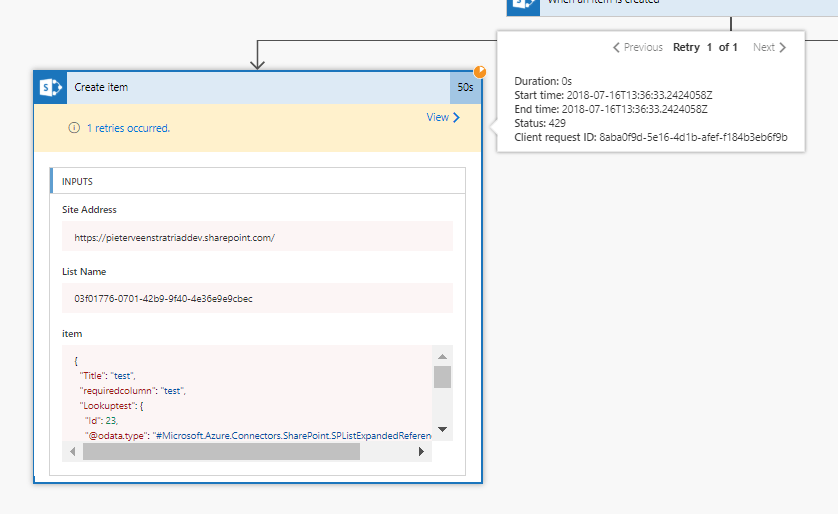
Task: Click the "Title": "test" JSON line
Action: point(107,376)
